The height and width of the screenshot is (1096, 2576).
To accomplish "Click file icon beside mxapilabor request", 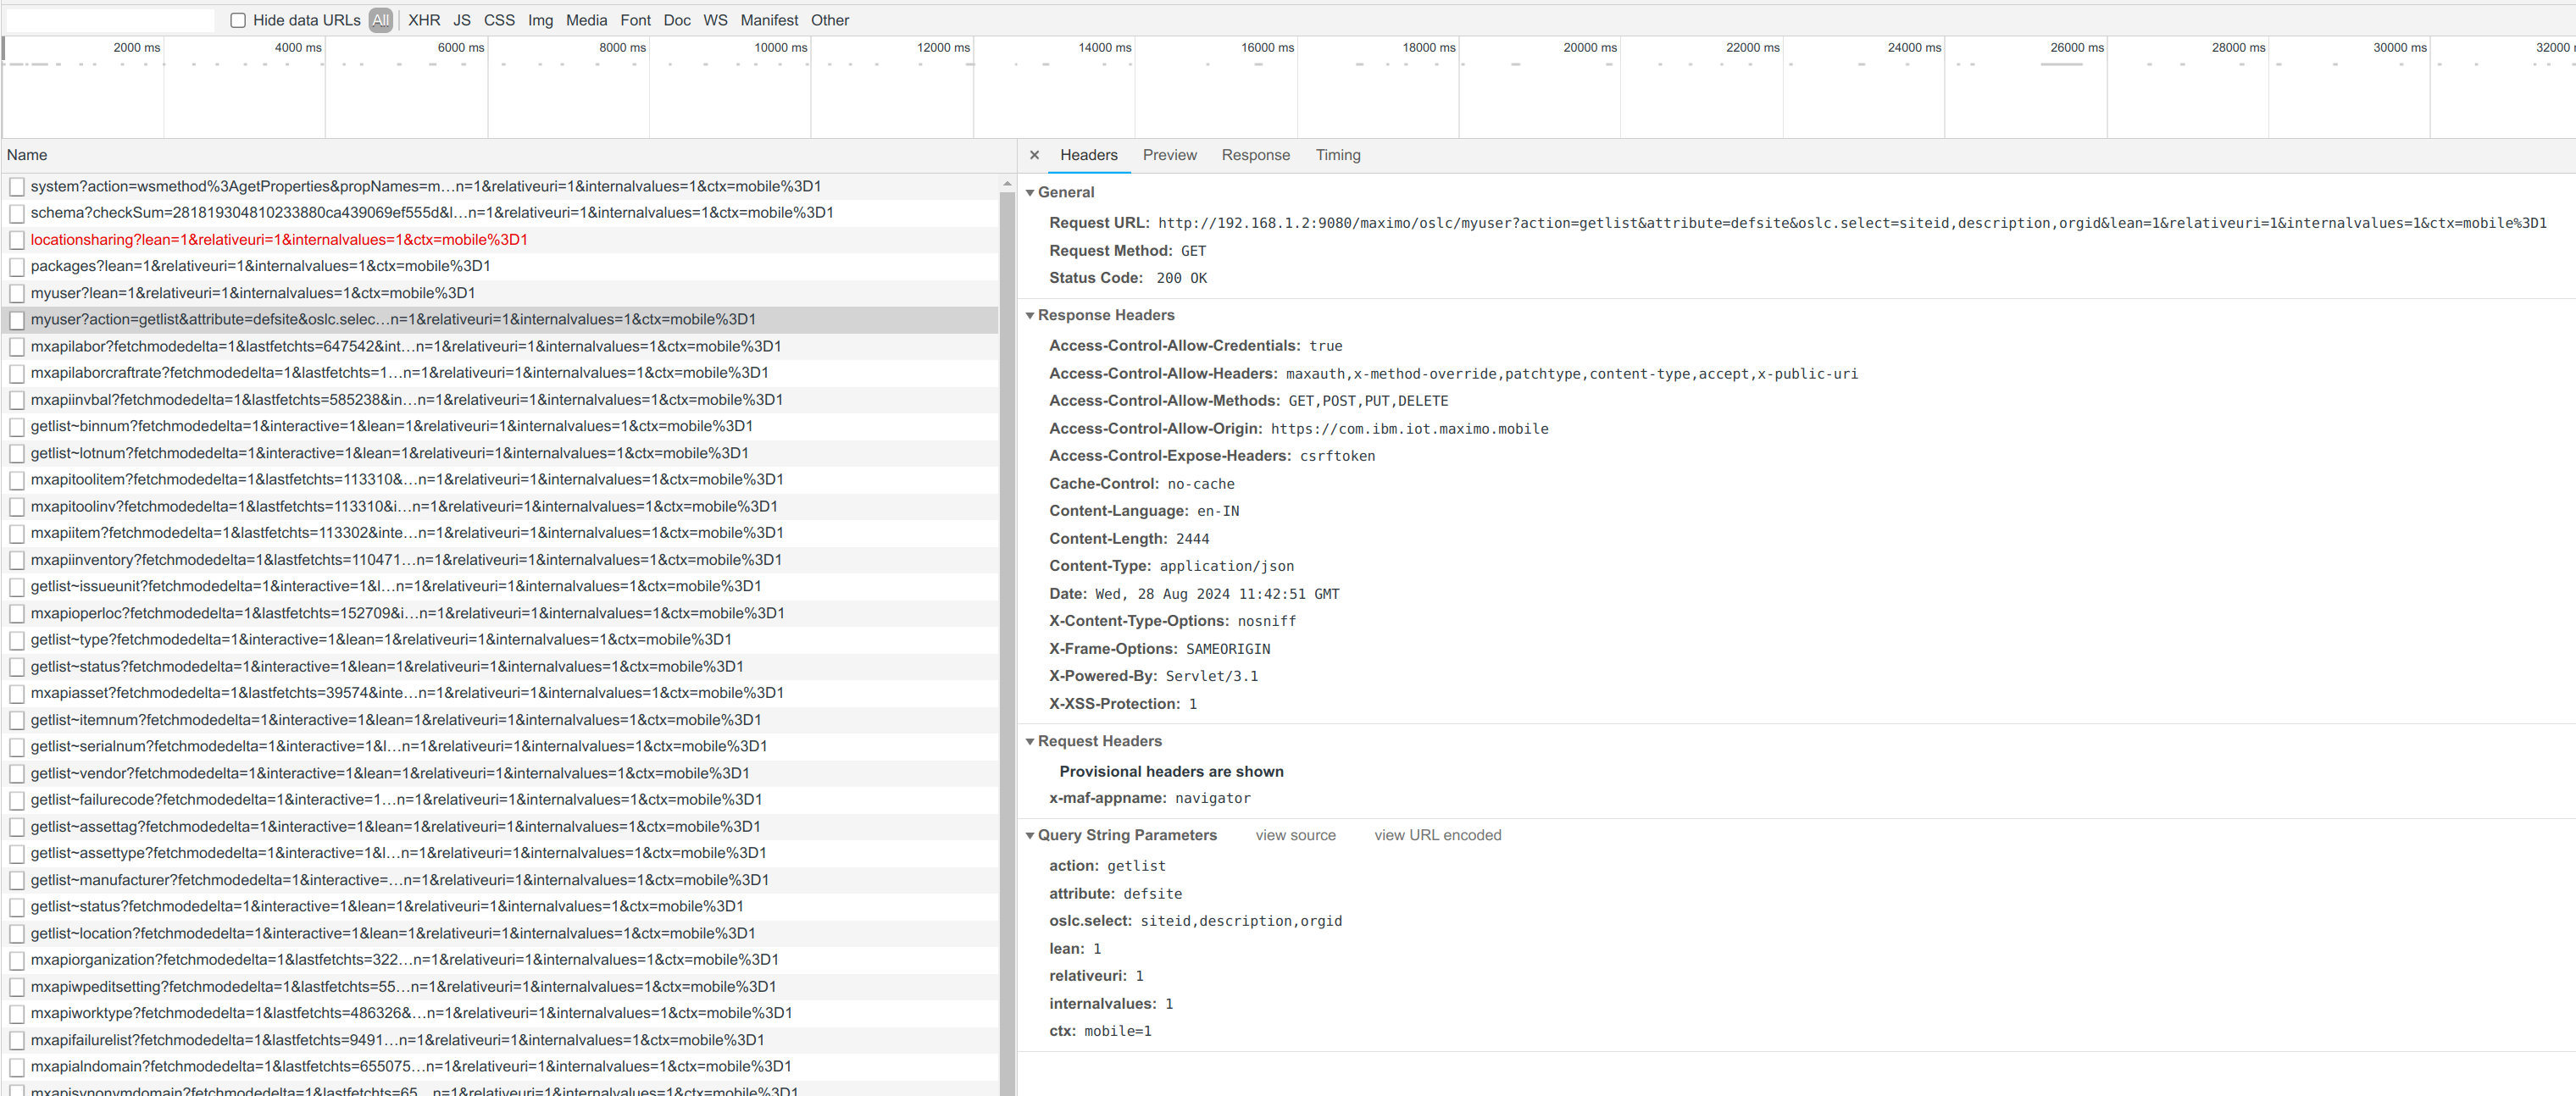I will 17,347.
